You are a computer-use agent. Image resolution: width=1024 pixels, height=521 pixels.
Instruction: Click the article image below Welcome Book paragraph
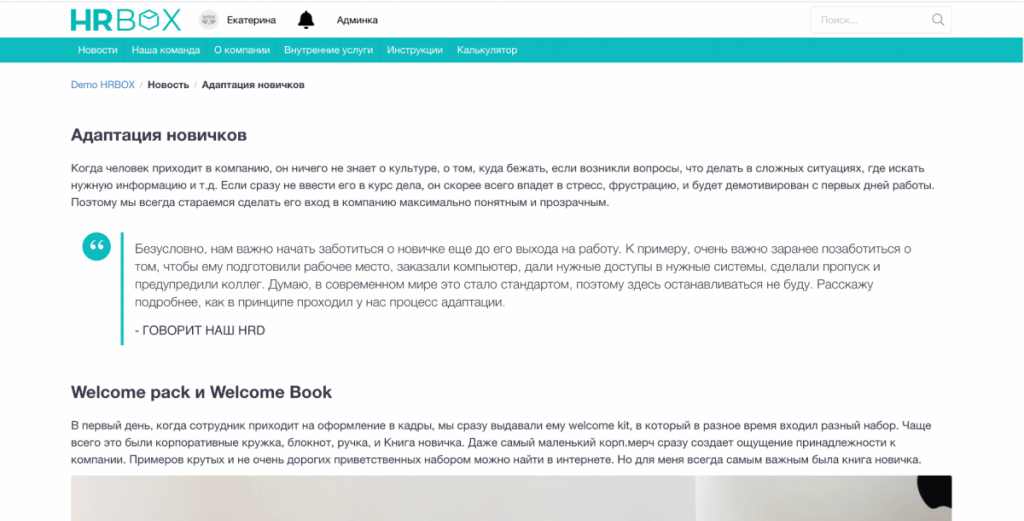coord(511,498)
